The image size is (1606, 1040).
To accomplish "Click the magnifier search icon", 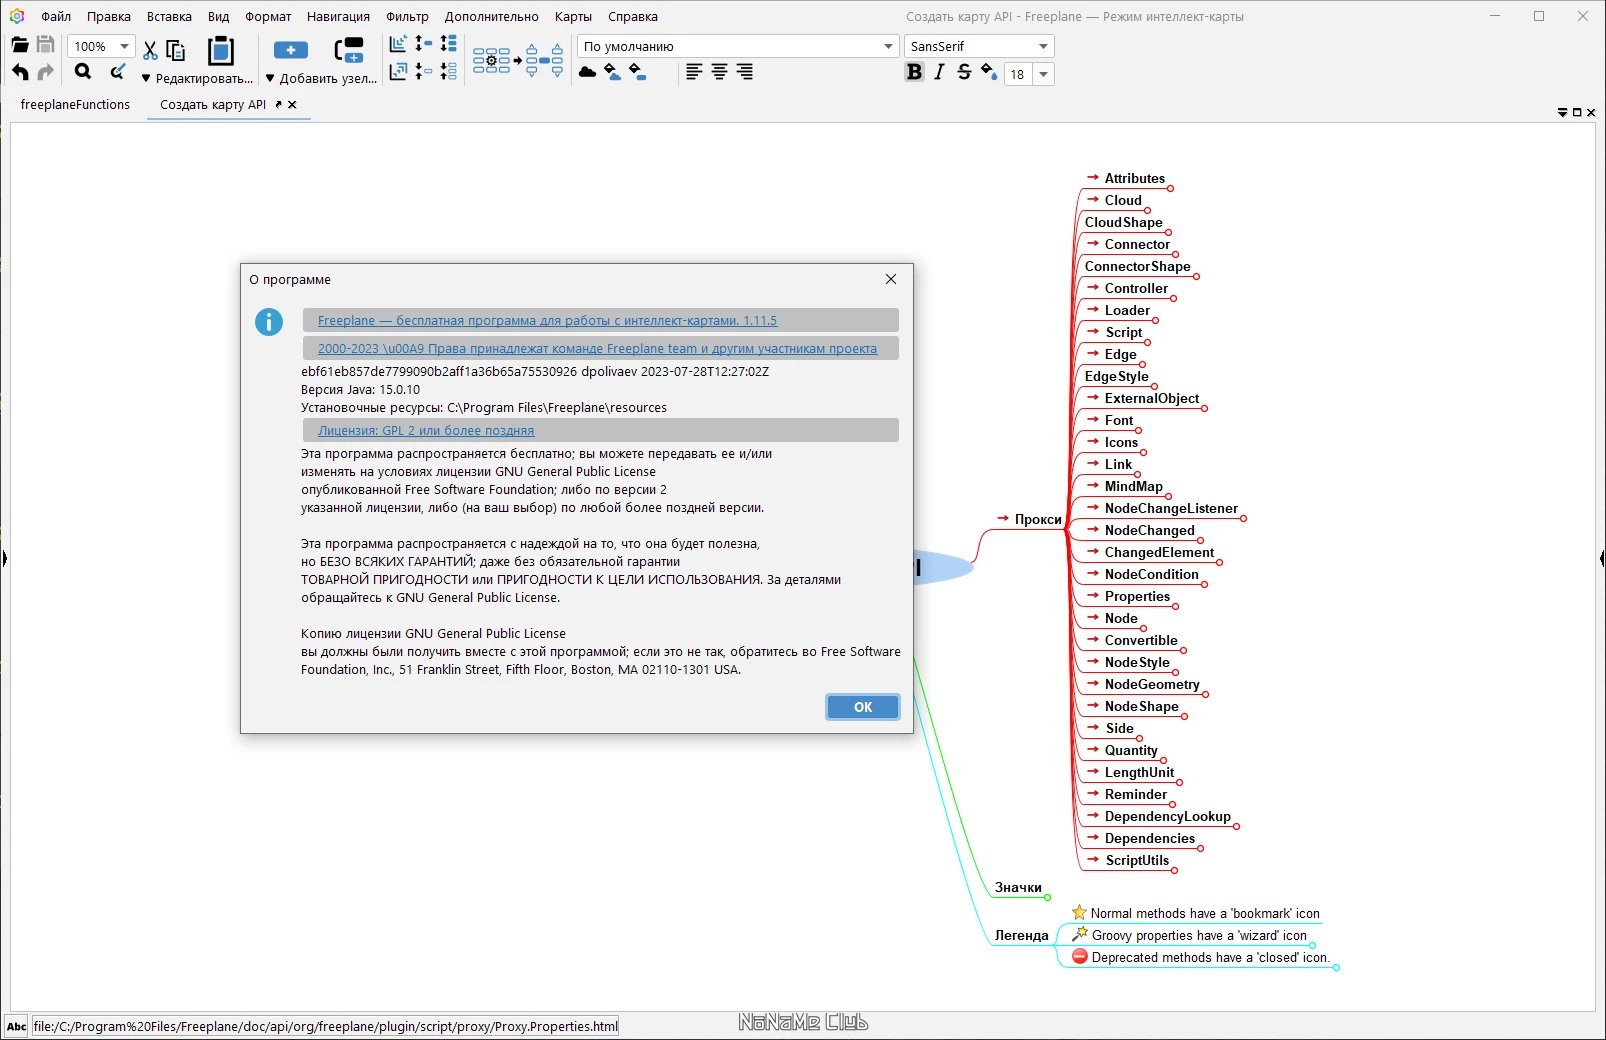I will 83,71.
